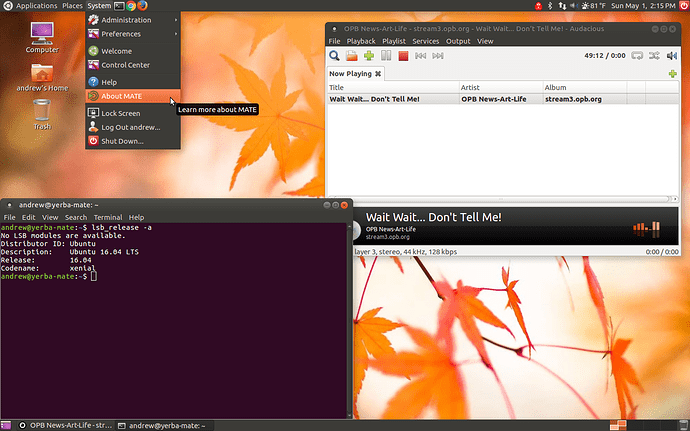Screen dimensions: 690x431
Task: Choose Log Out andrew from System menu
Action: 133,127
